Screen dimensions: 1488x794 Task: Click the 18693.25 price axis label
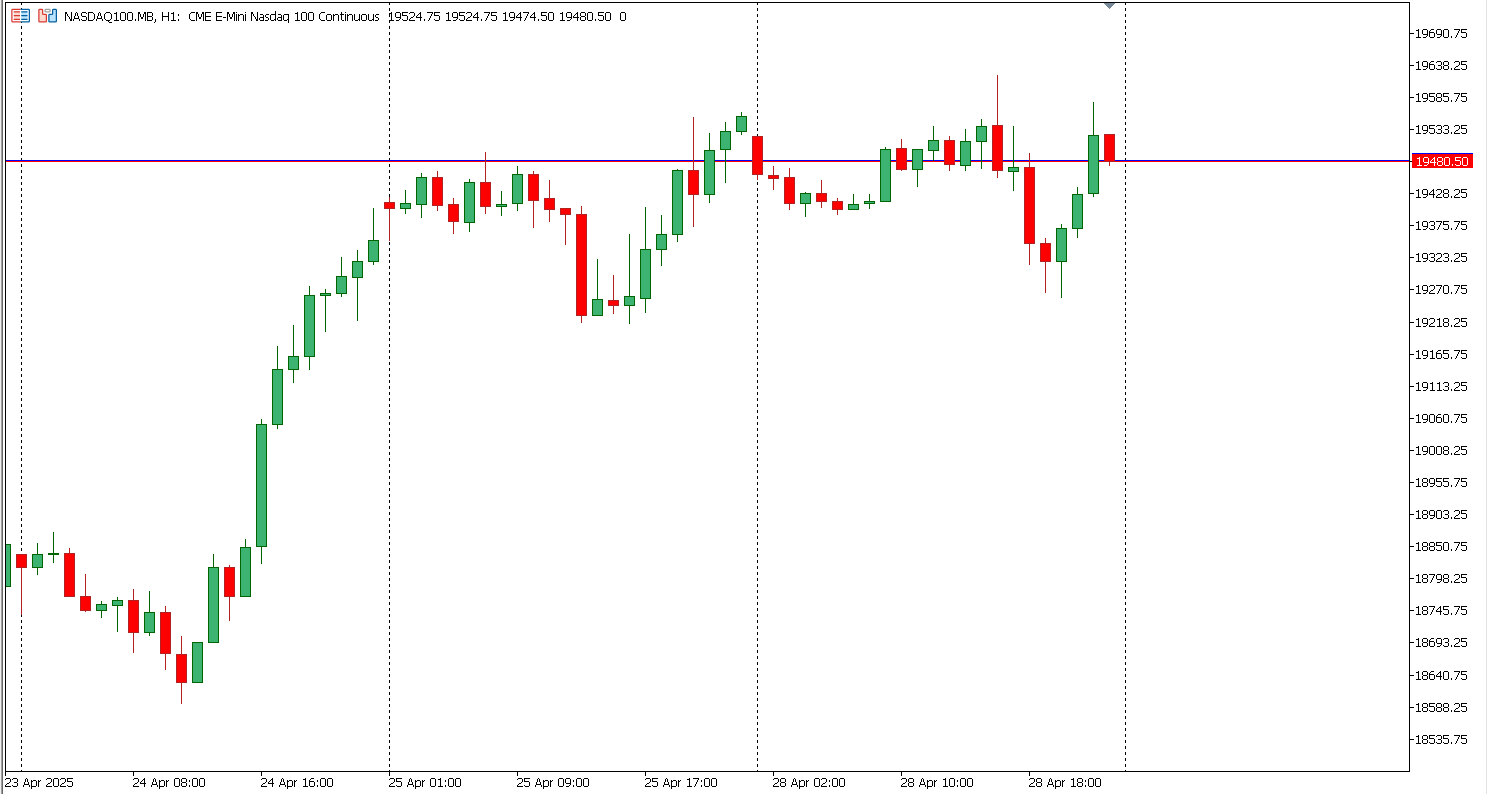pyautogui.click(x=1441, y=642)
